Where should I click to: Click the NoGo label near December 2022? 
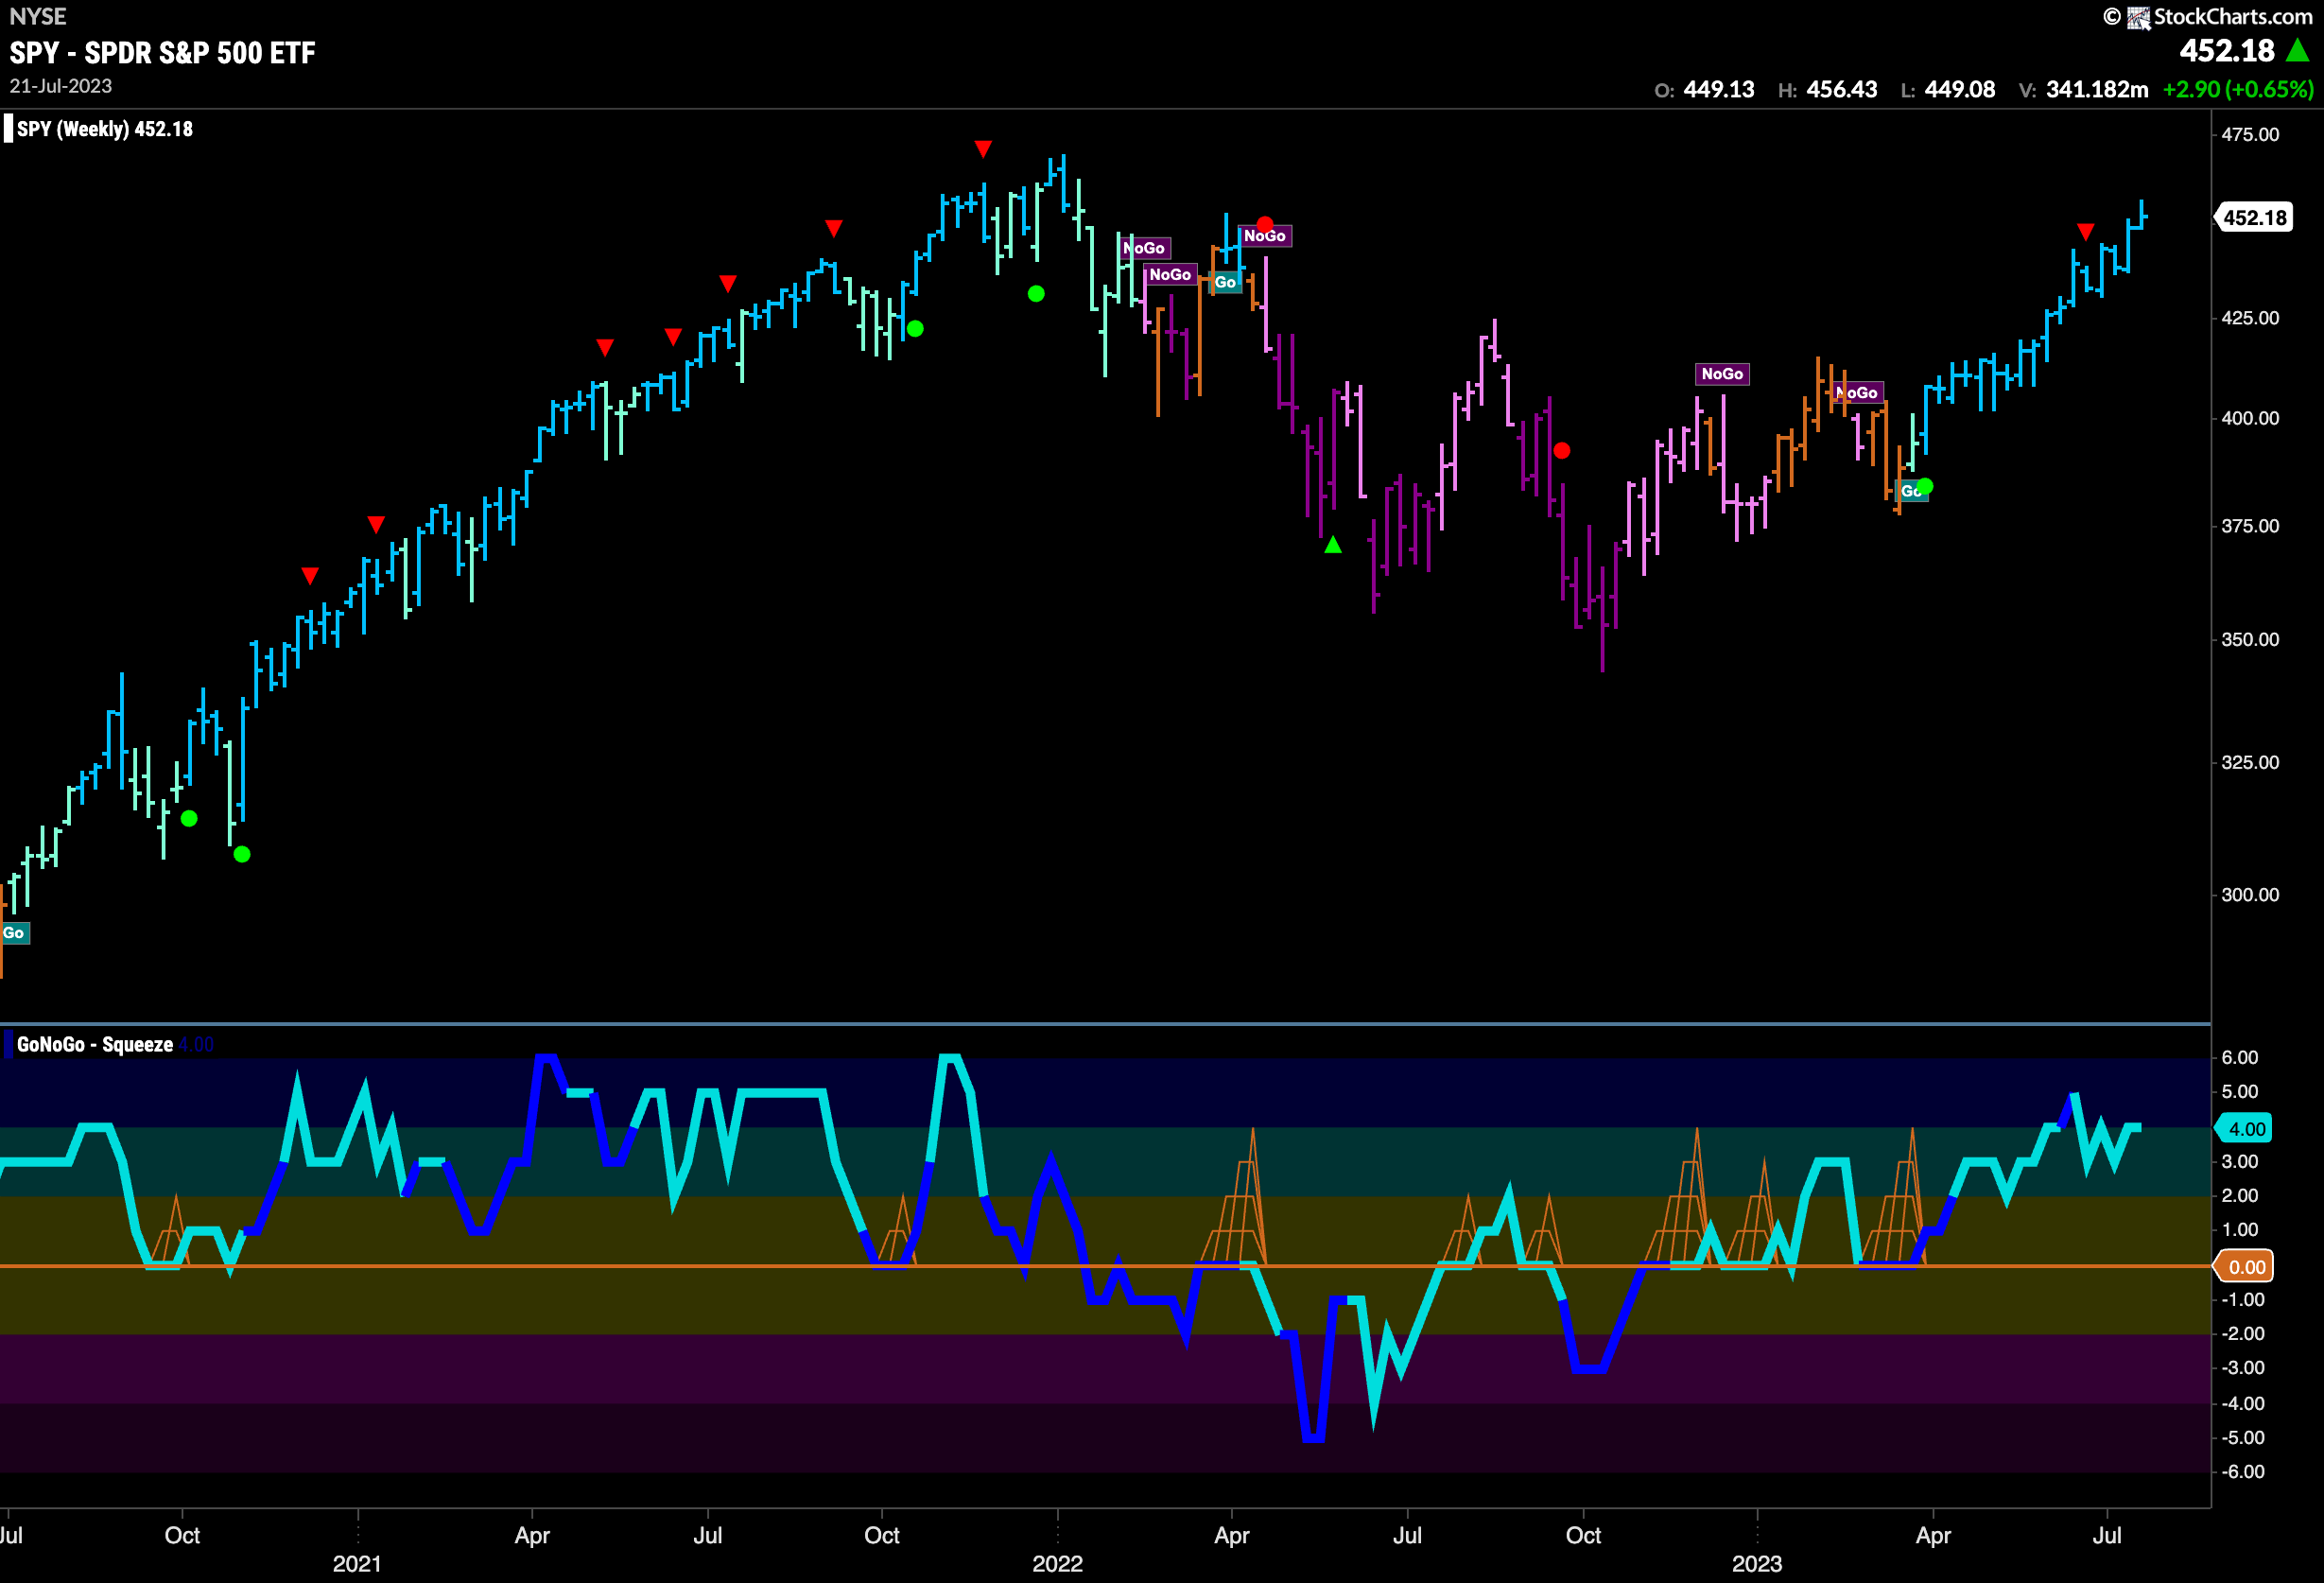(x=1722, y=374)
